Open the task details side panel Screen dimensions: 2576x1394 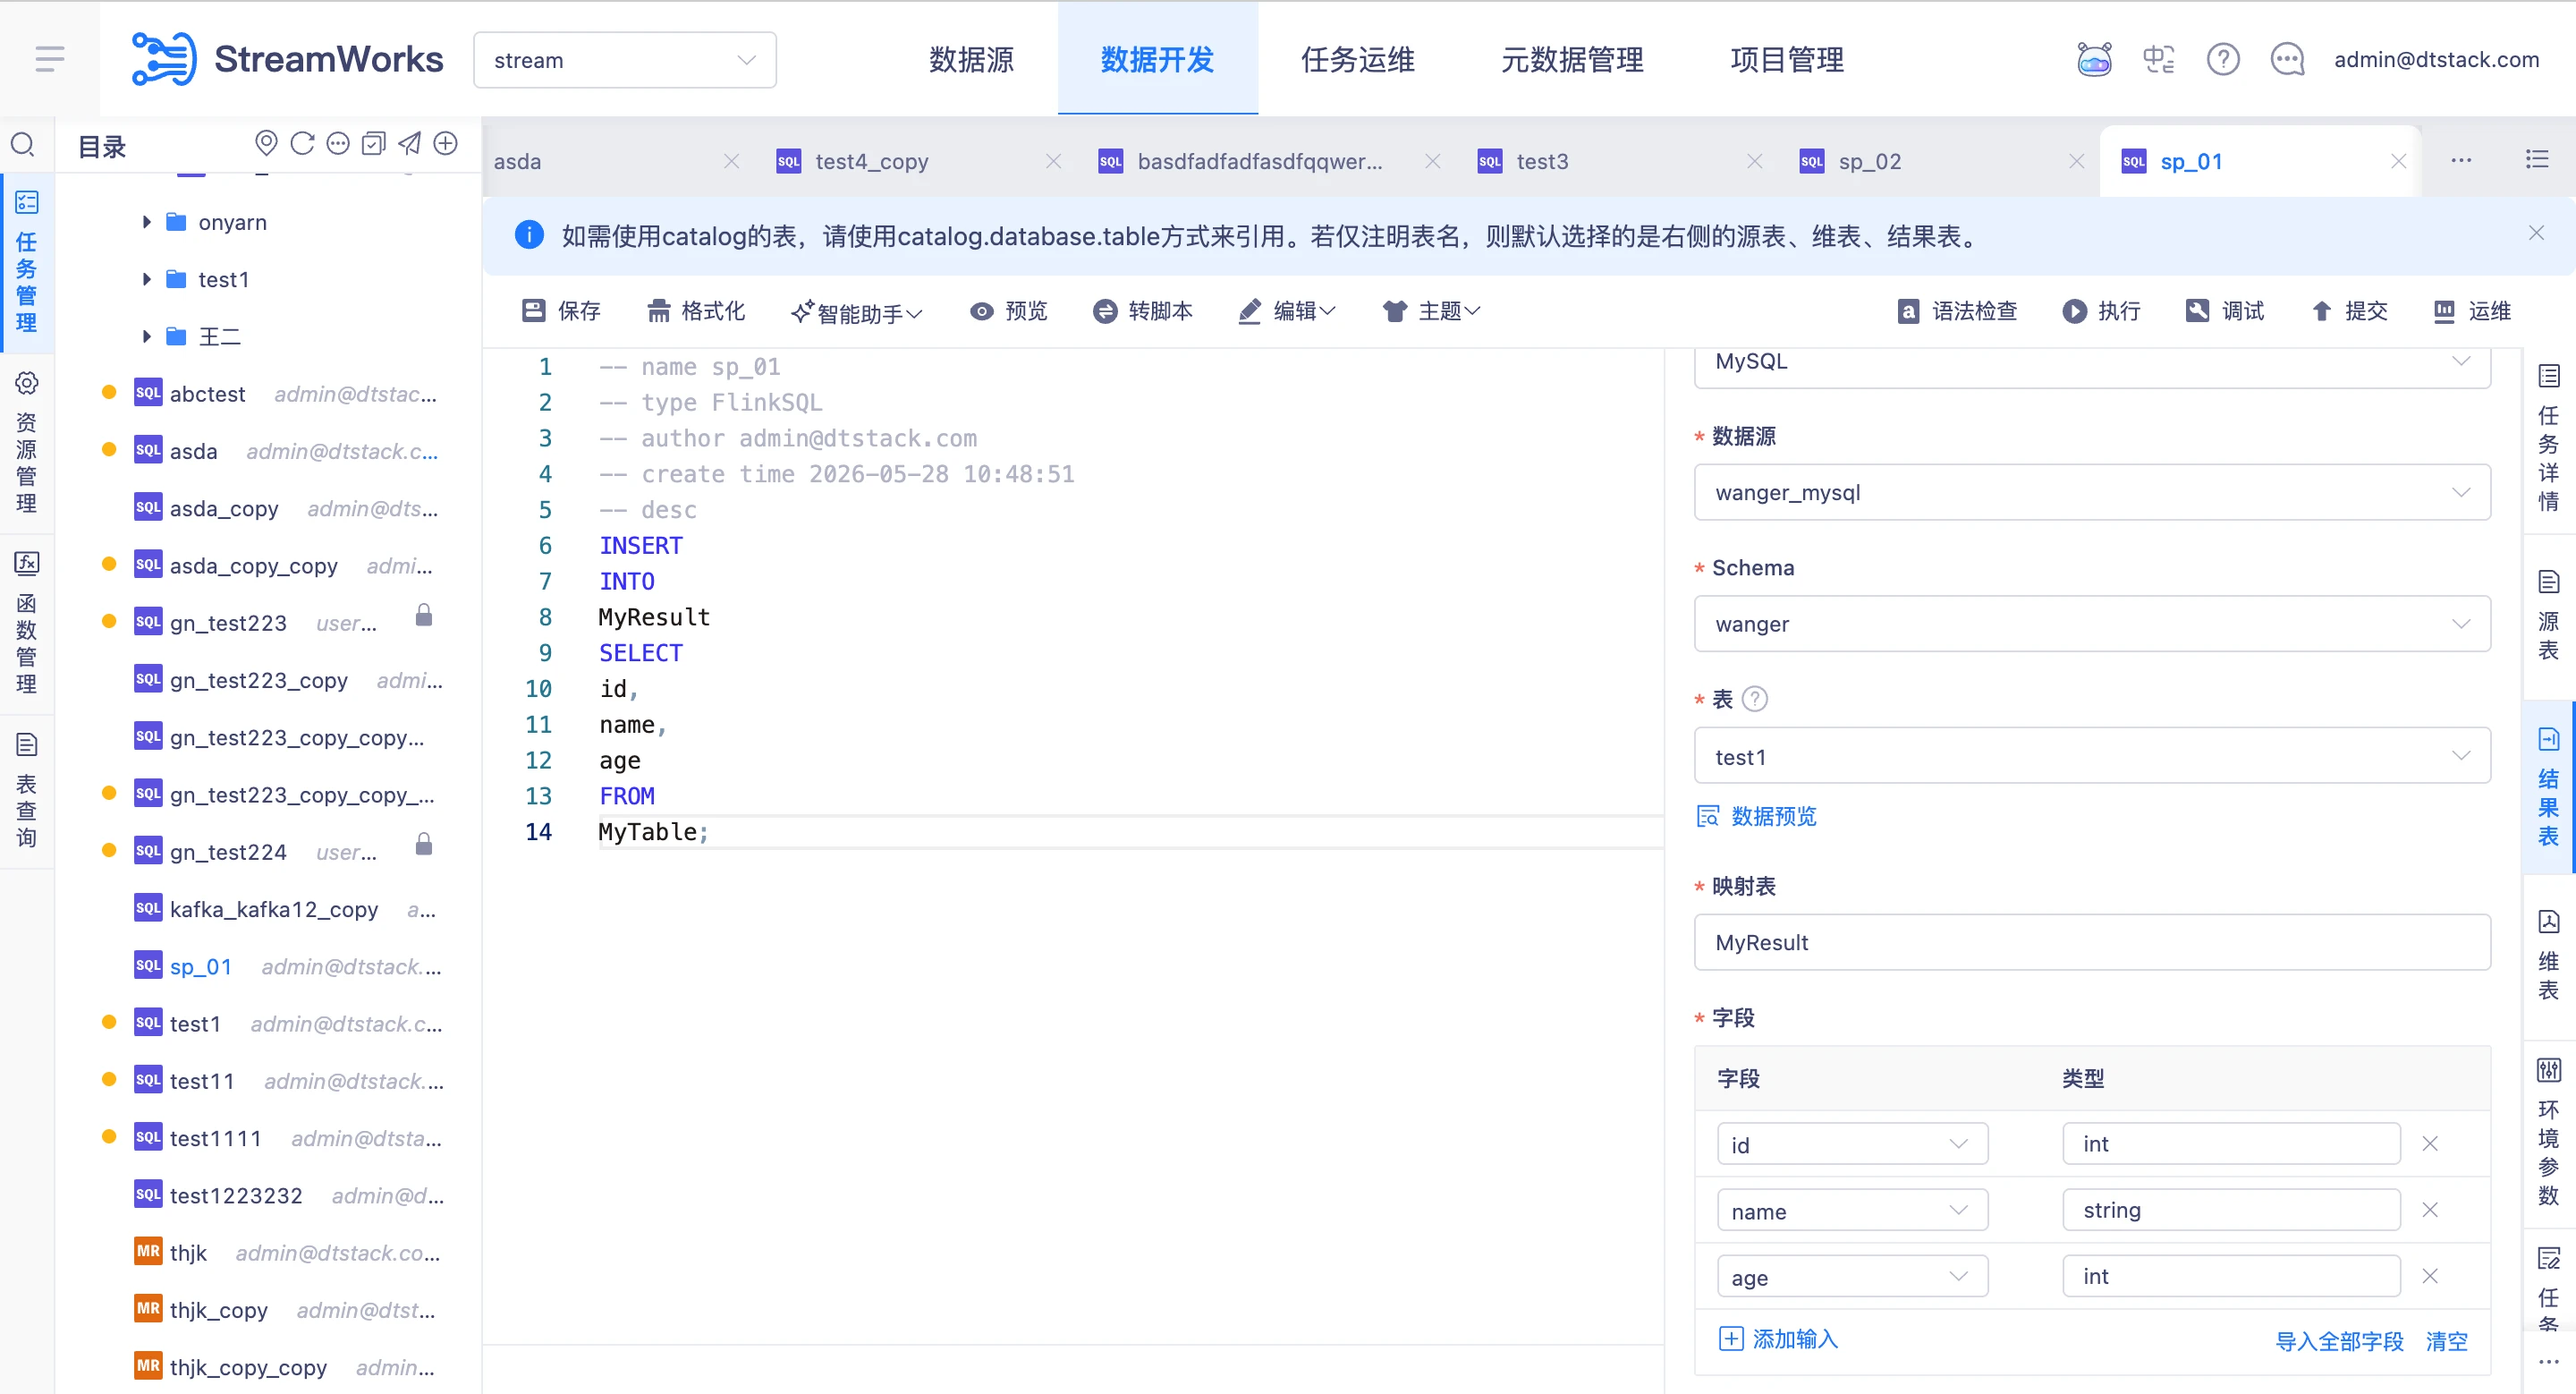(2548, 438)
